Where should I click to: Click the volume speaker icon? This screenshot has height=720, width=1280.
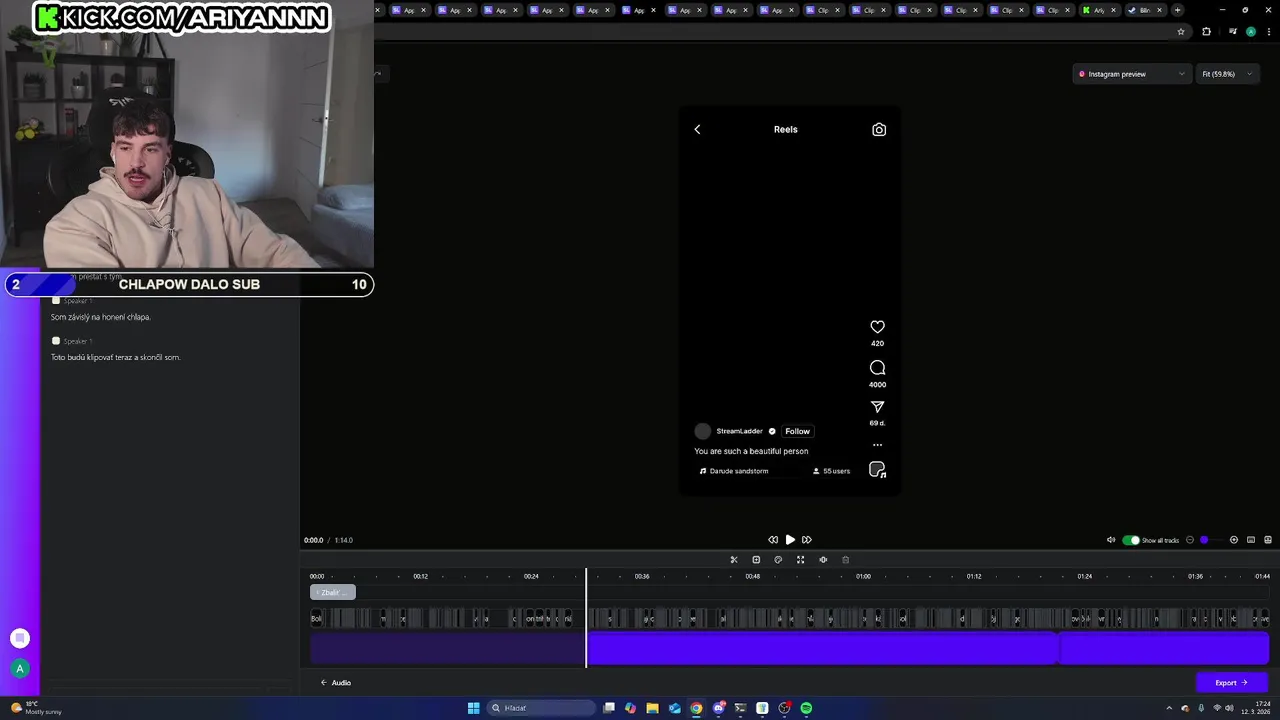pos(1111,540)
